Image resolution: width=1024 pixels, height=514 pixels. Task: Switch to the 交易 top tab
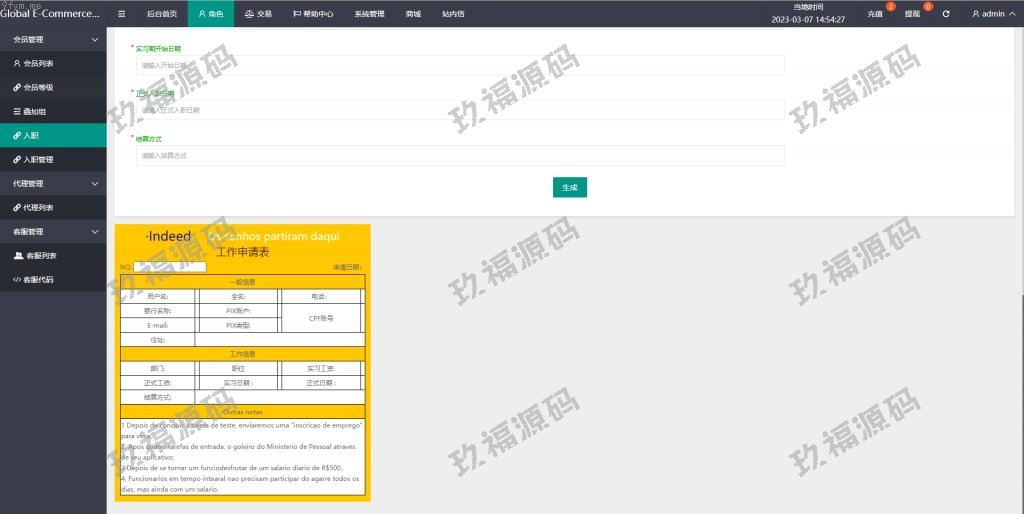pyautogui.click(x=258, y=14)
